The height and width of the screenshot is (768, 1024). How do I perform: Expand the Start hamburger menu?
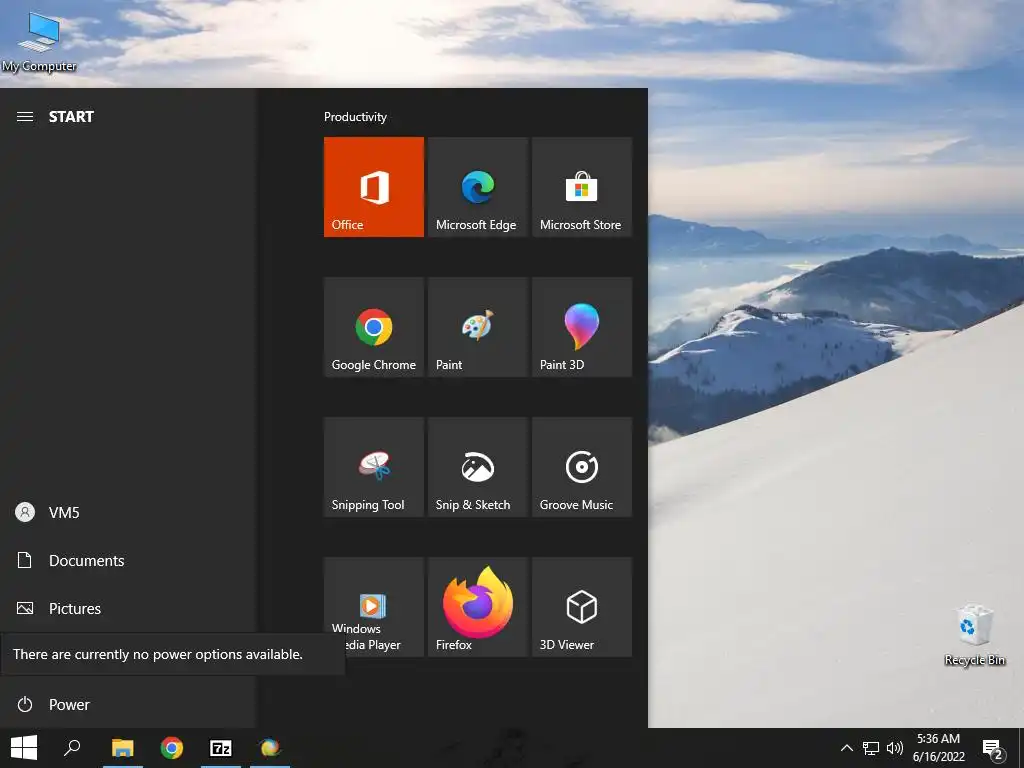click(25, 117)
